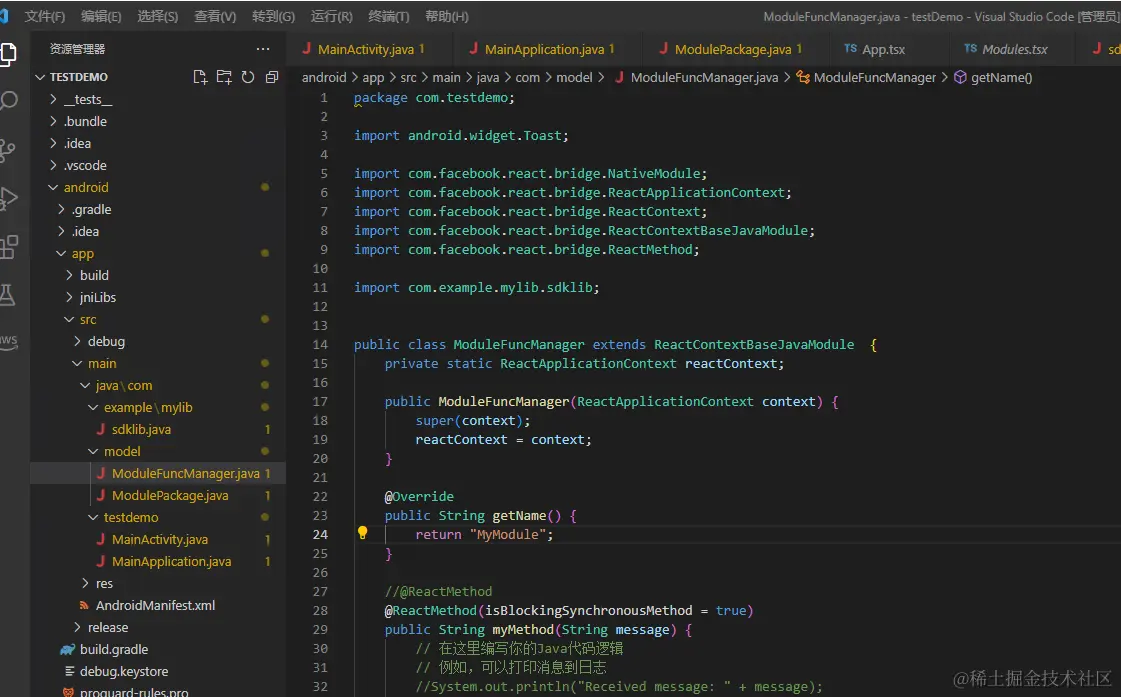
Task: Click getName() in the breadcrumb
Action: click(x=1001, y=77)
